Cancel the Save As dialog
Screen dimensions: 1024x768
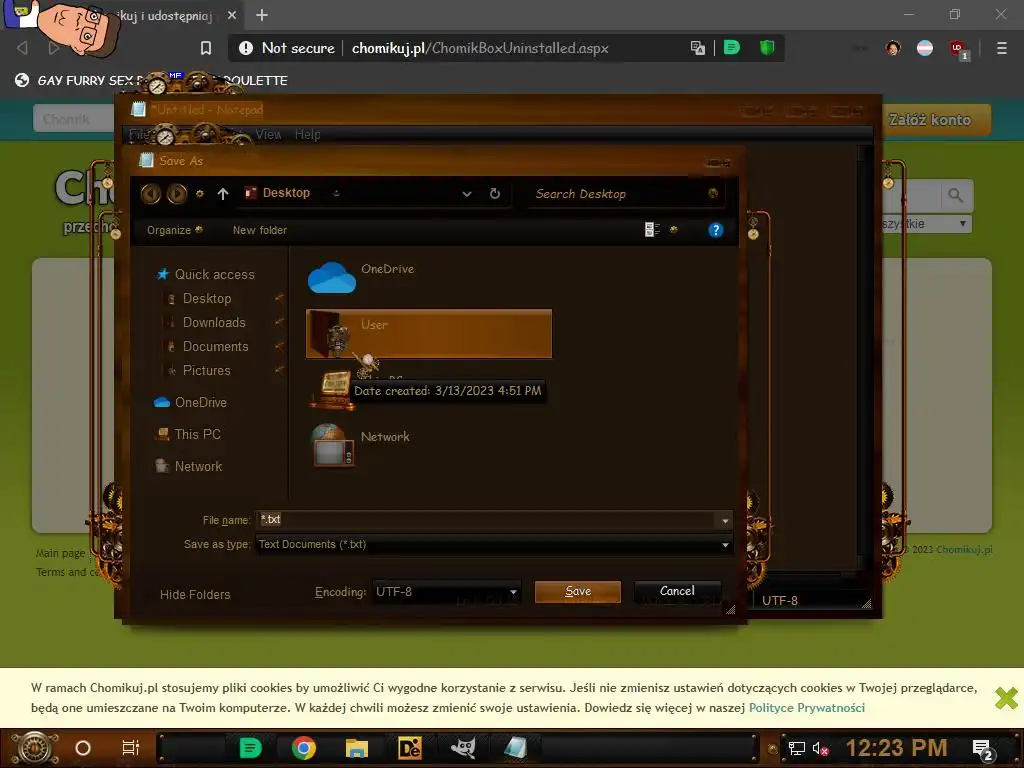(677, 591)
